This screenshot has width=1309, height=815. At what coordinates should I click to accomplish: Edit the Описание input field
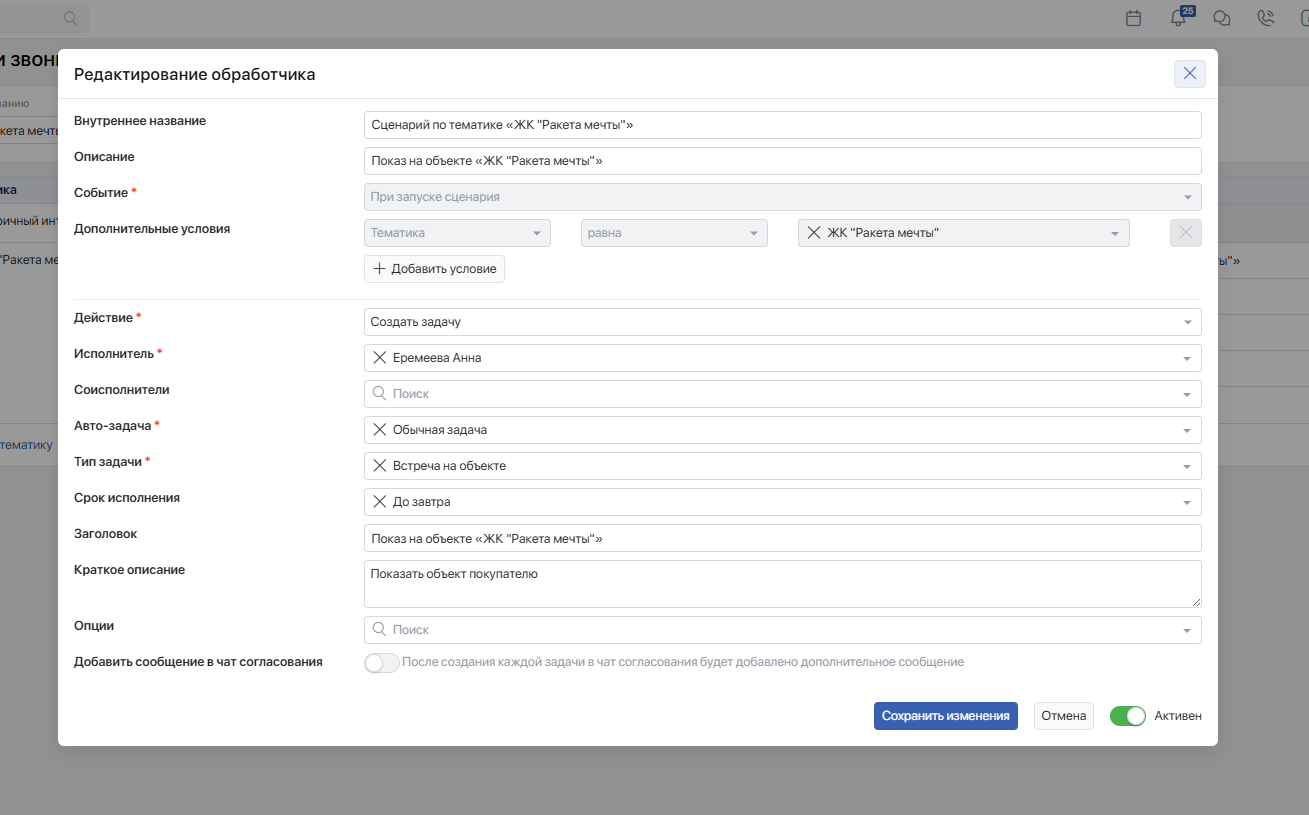click(x=783, y=161)
